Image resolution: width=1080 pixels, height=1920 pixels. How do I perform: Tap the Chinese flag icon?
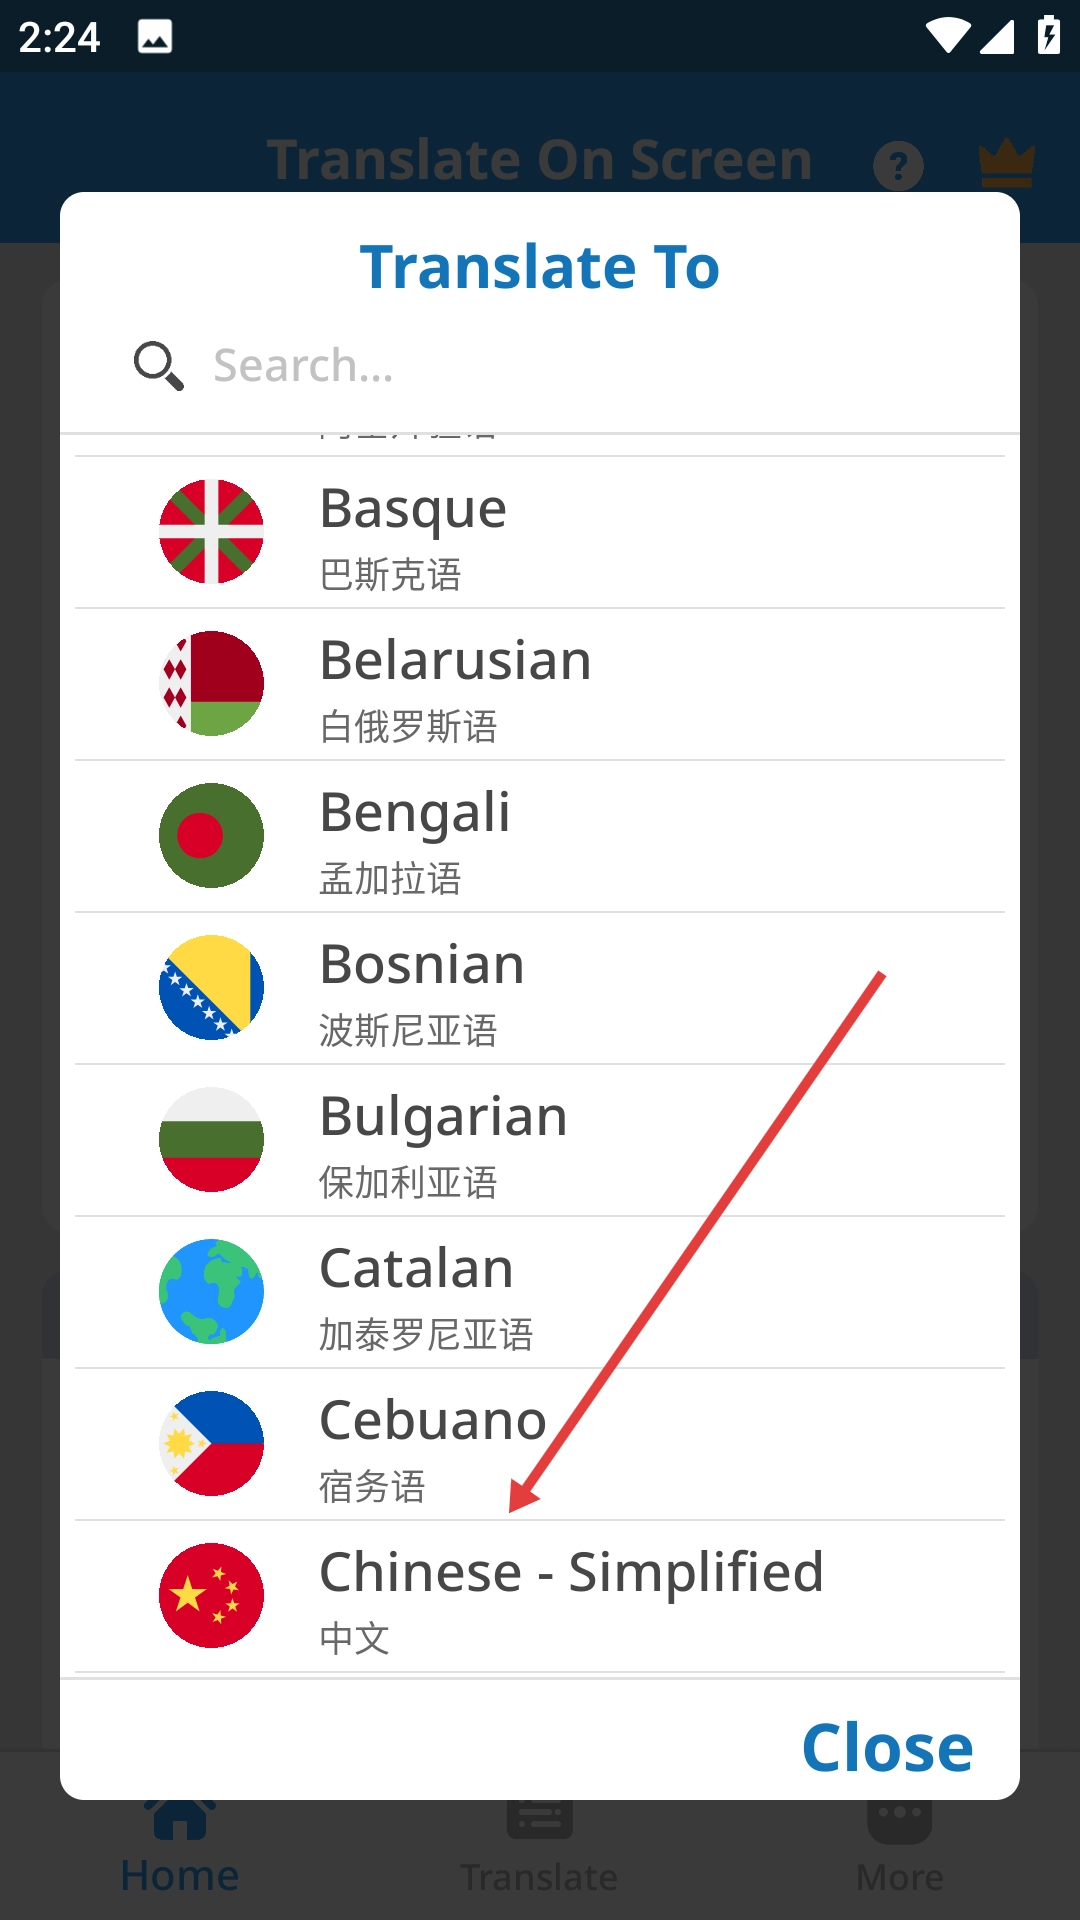click(211, 1595)
